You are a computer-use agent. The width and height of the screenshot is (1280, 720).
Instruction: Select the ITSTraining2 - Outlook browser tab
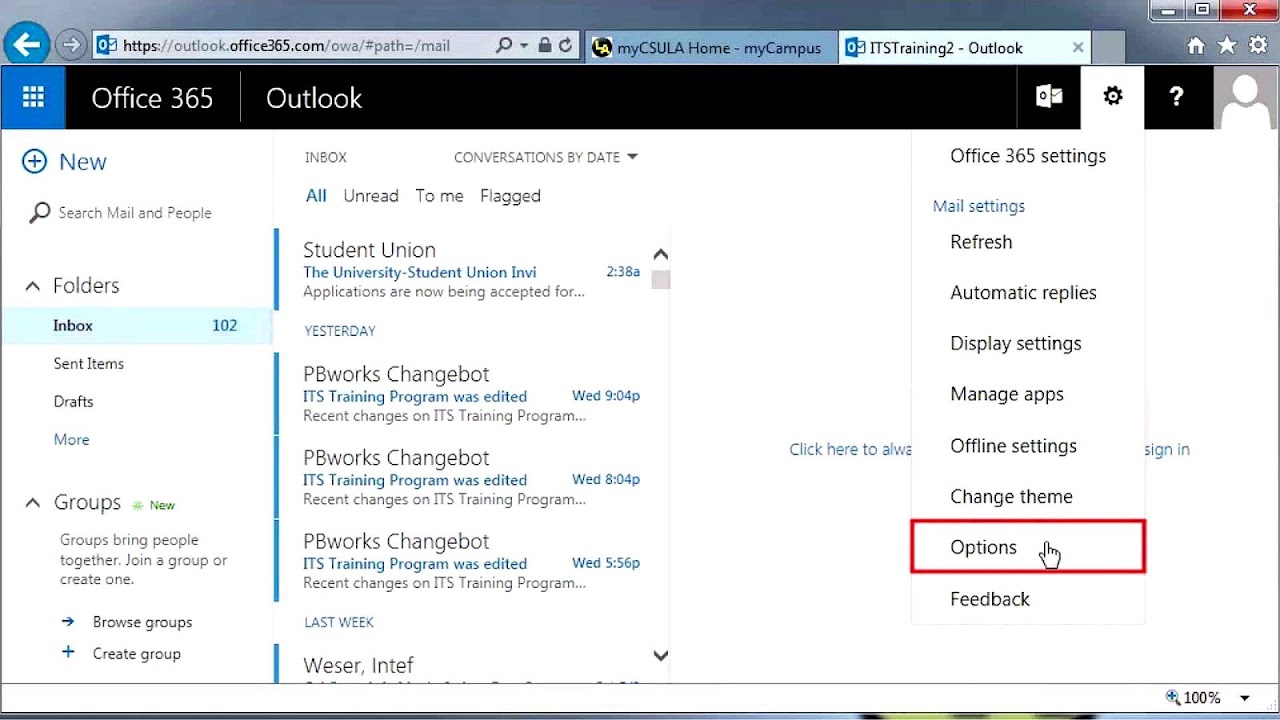click(x=963, y=47)
